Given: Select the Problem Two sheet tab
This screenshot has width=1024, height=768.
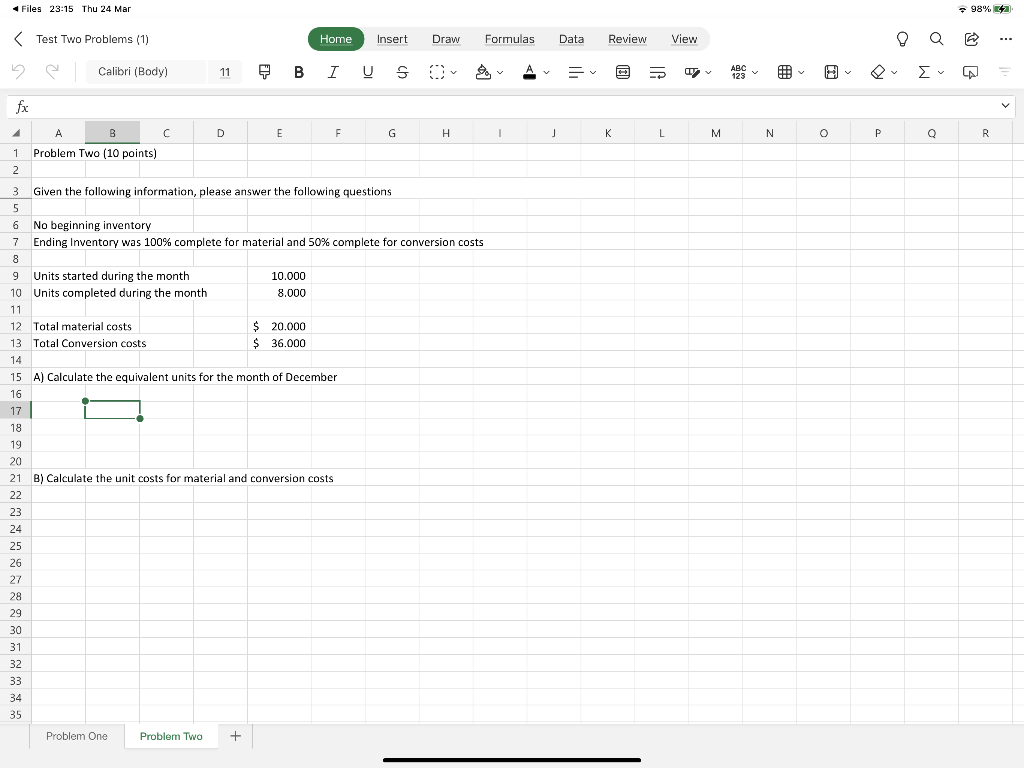Looking at the screenshot, I should coord(171,736).
